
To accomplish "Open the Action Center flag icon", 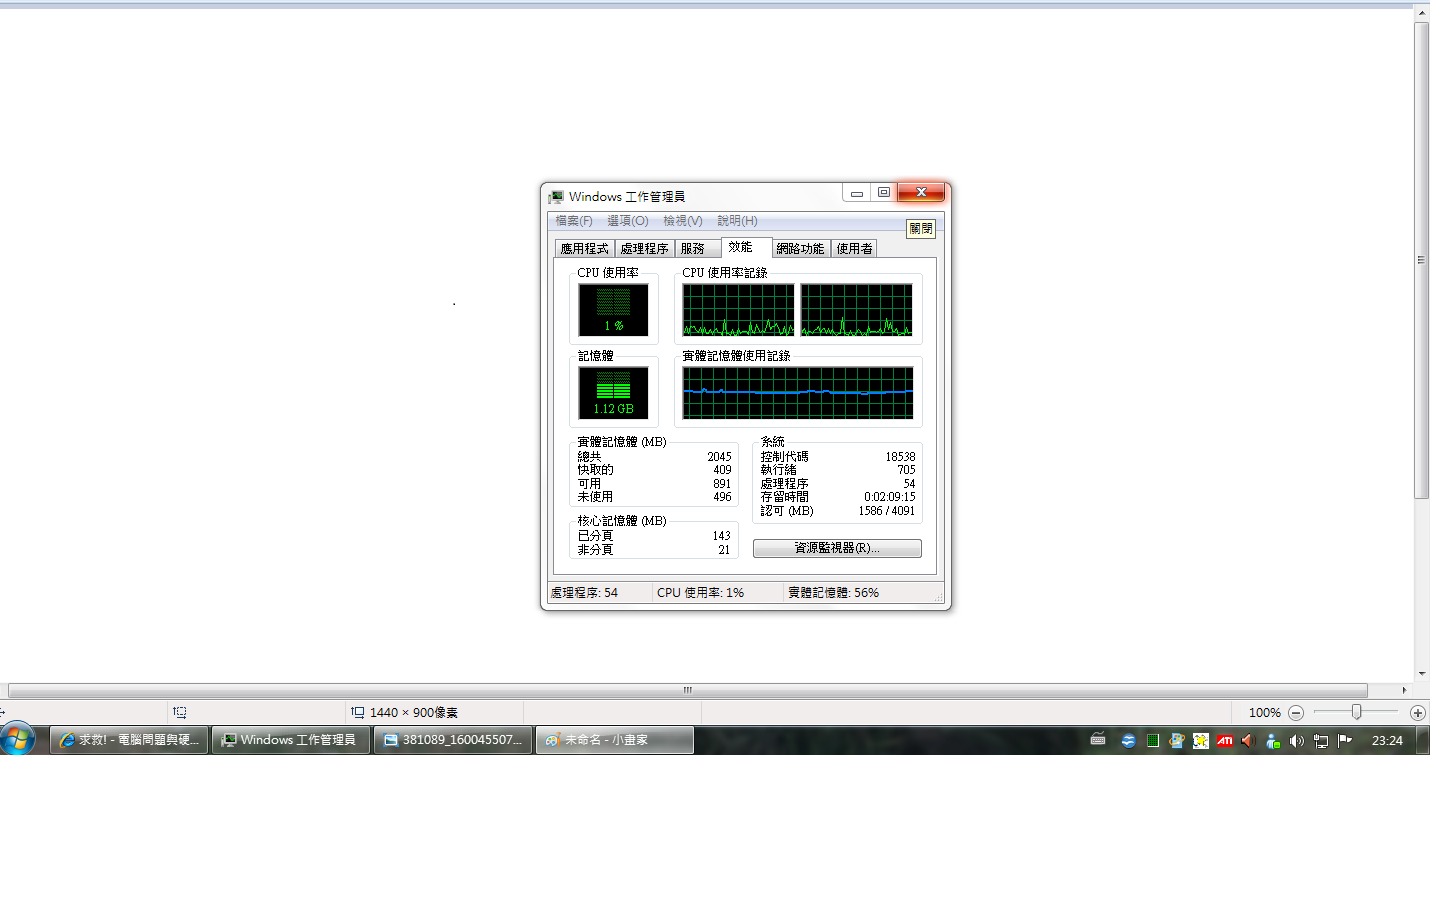I will pos(1345,741).
